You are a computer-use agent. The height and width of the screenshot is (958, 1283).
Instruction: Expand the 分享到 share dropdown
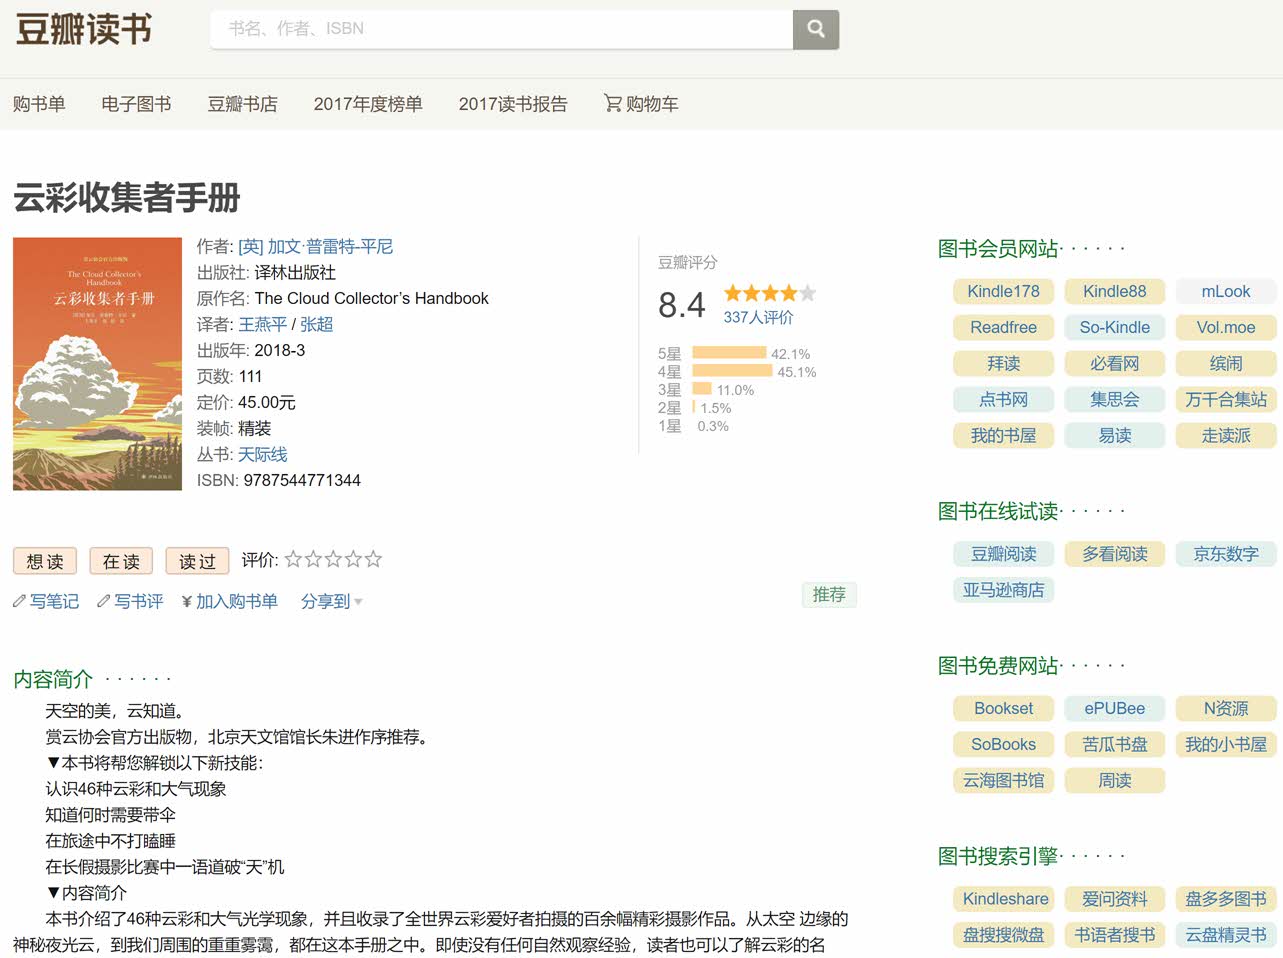tap(331, 601)
